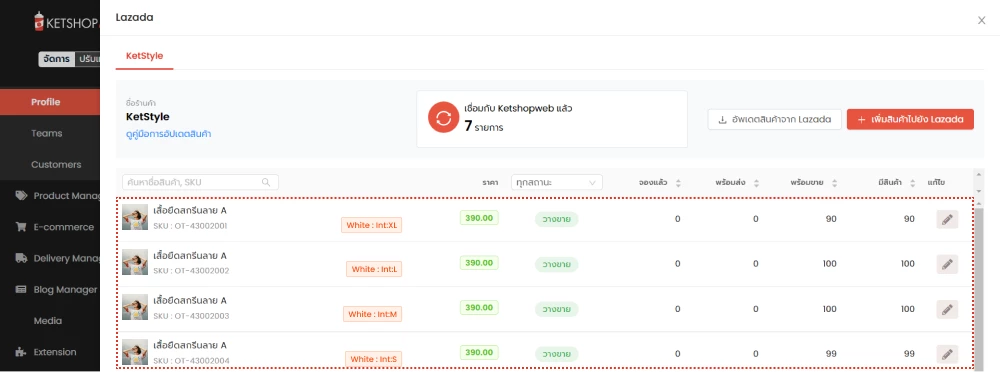The height and width of the screenshot is (372, 1000).
Task: Click วางขาย status of SKU OT-43002002
Action: click(556, 264)
